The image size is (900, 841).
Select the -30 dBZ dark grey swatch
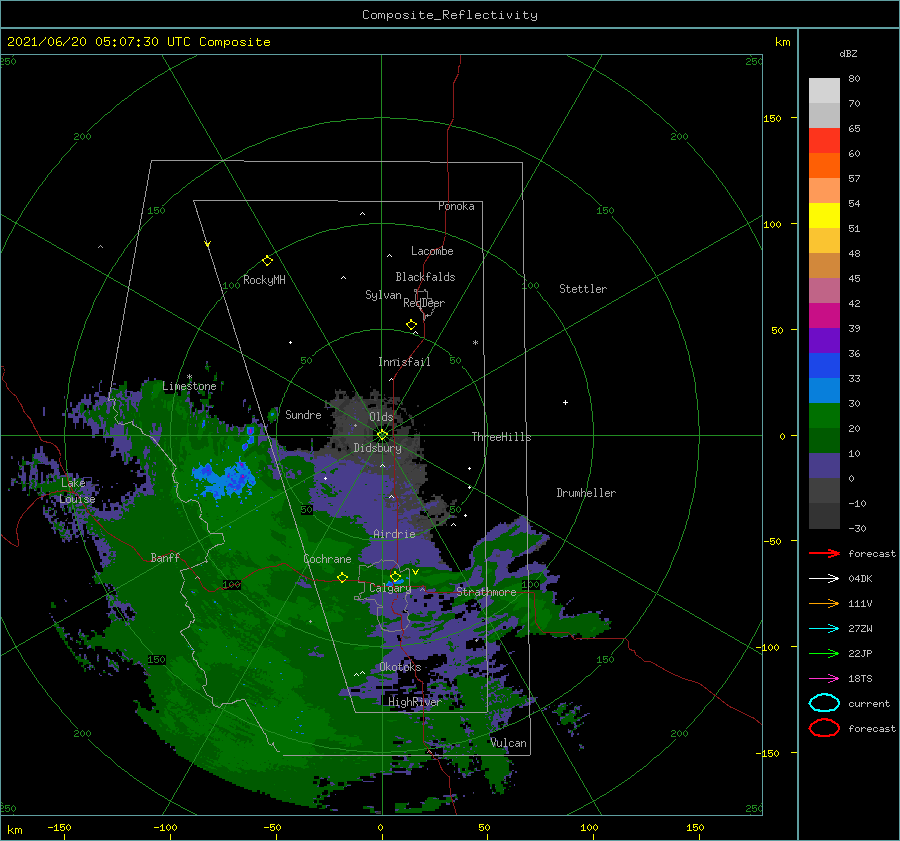(824, 516)
